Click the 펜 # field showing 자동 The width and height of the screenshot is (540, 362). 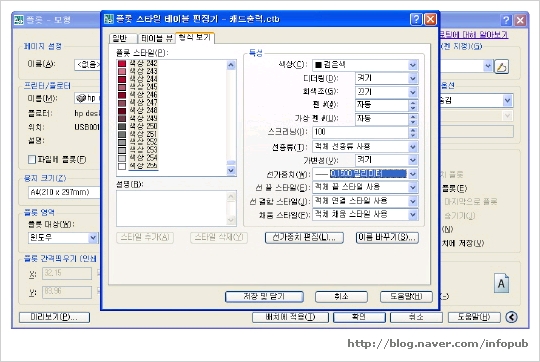(x=382, y=105)
